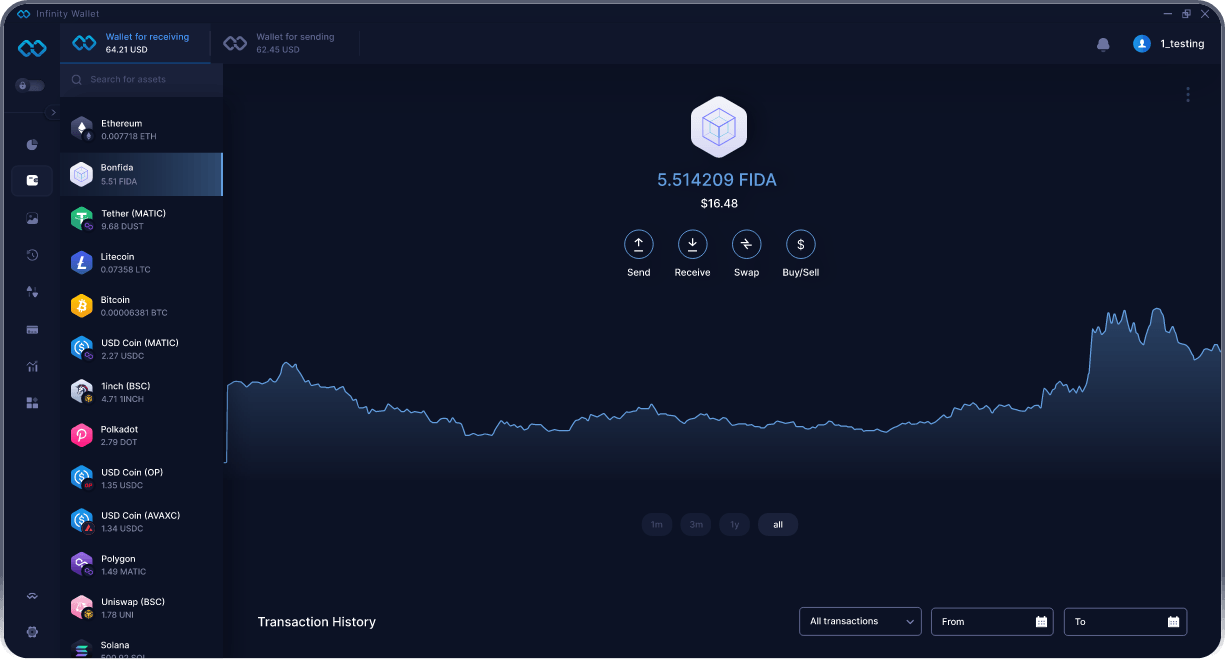Select USD Coin (AVAXC) asset
Viewport: 1225px width, 662px height.
[x=141, y=521]
